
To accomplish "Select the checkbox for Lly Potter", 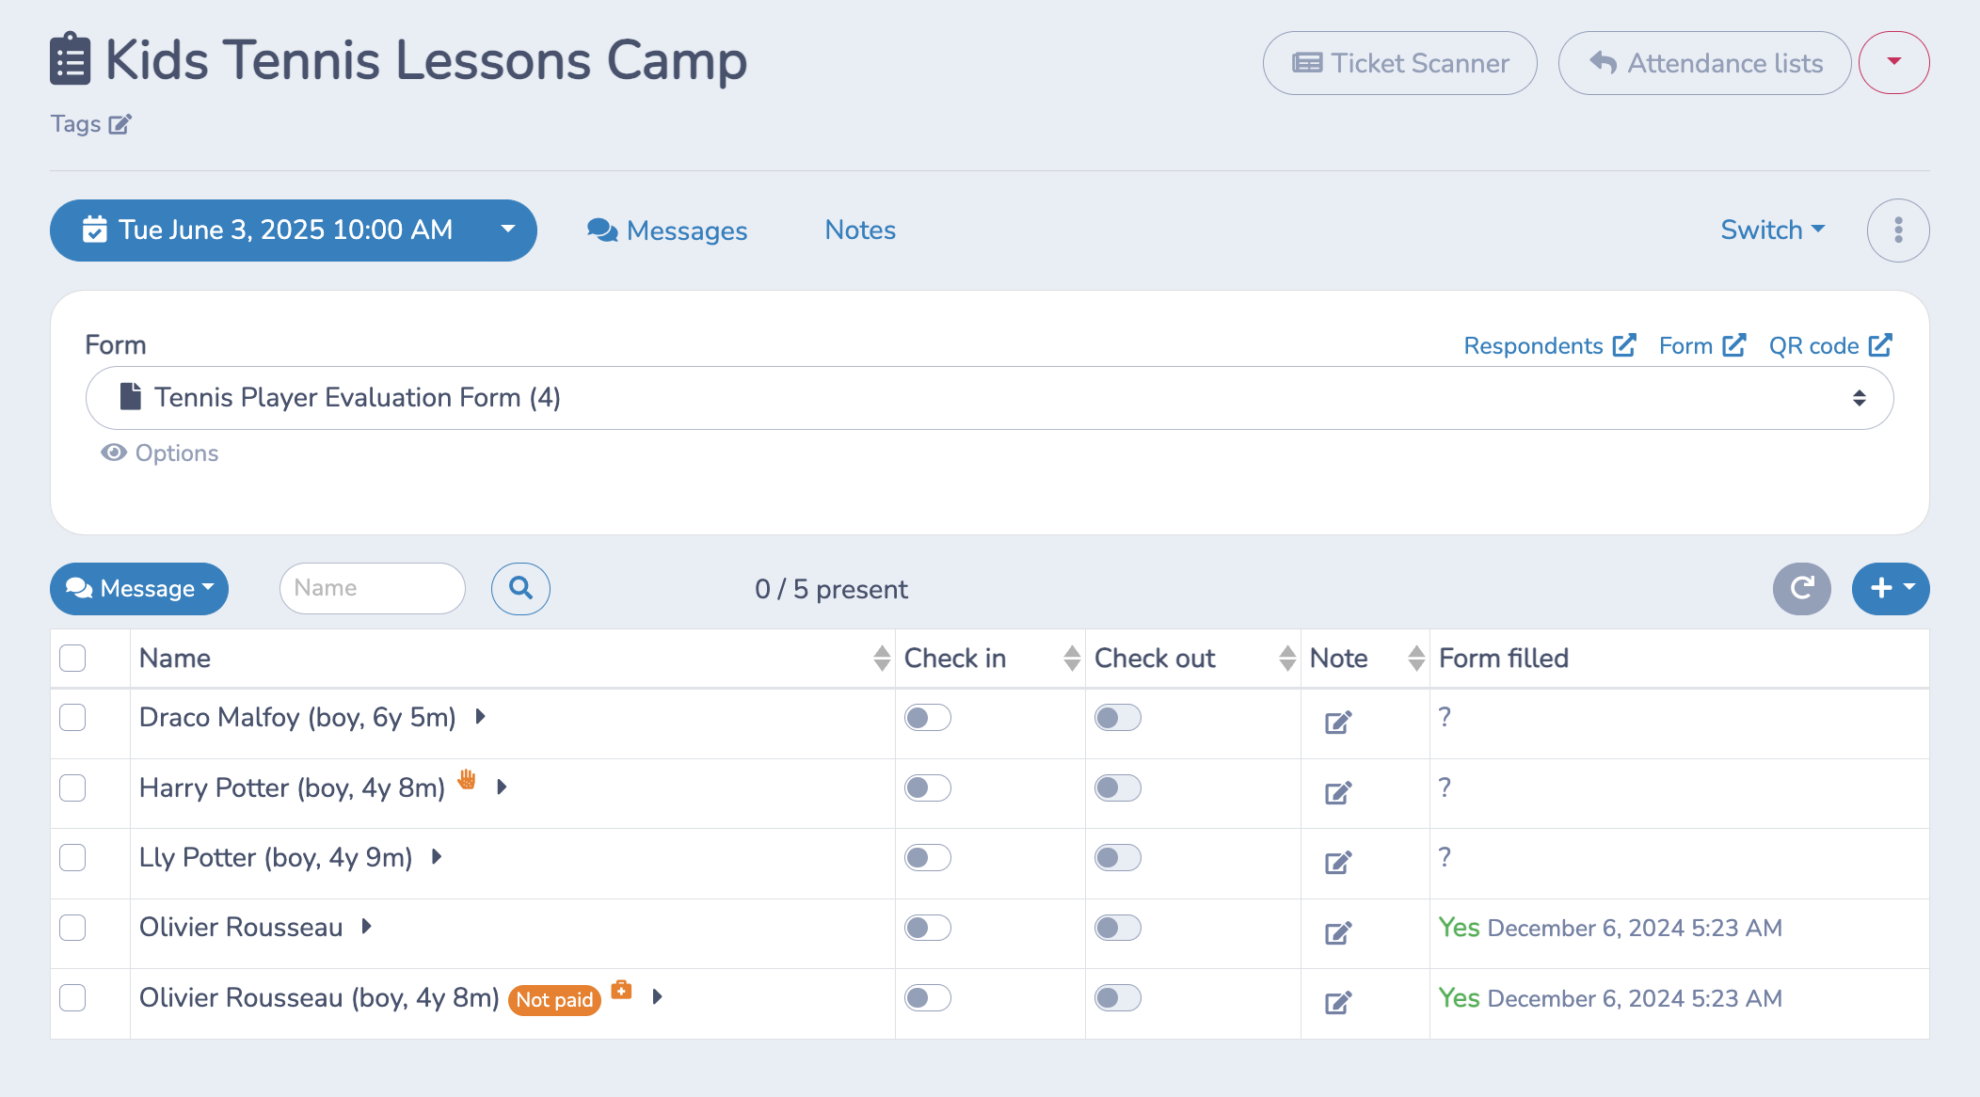I will coord(73,858).
